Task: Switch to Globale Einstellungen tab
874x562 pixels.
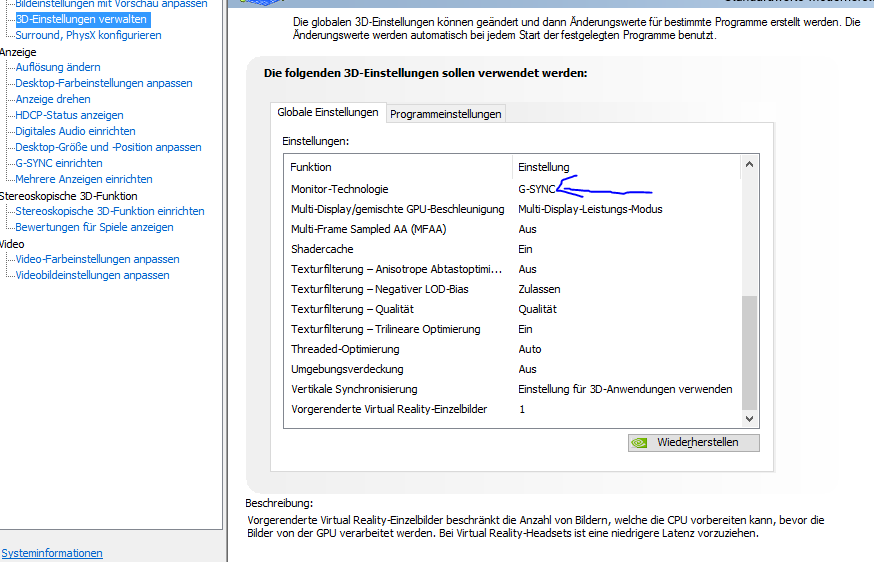Action: point(328,113)
